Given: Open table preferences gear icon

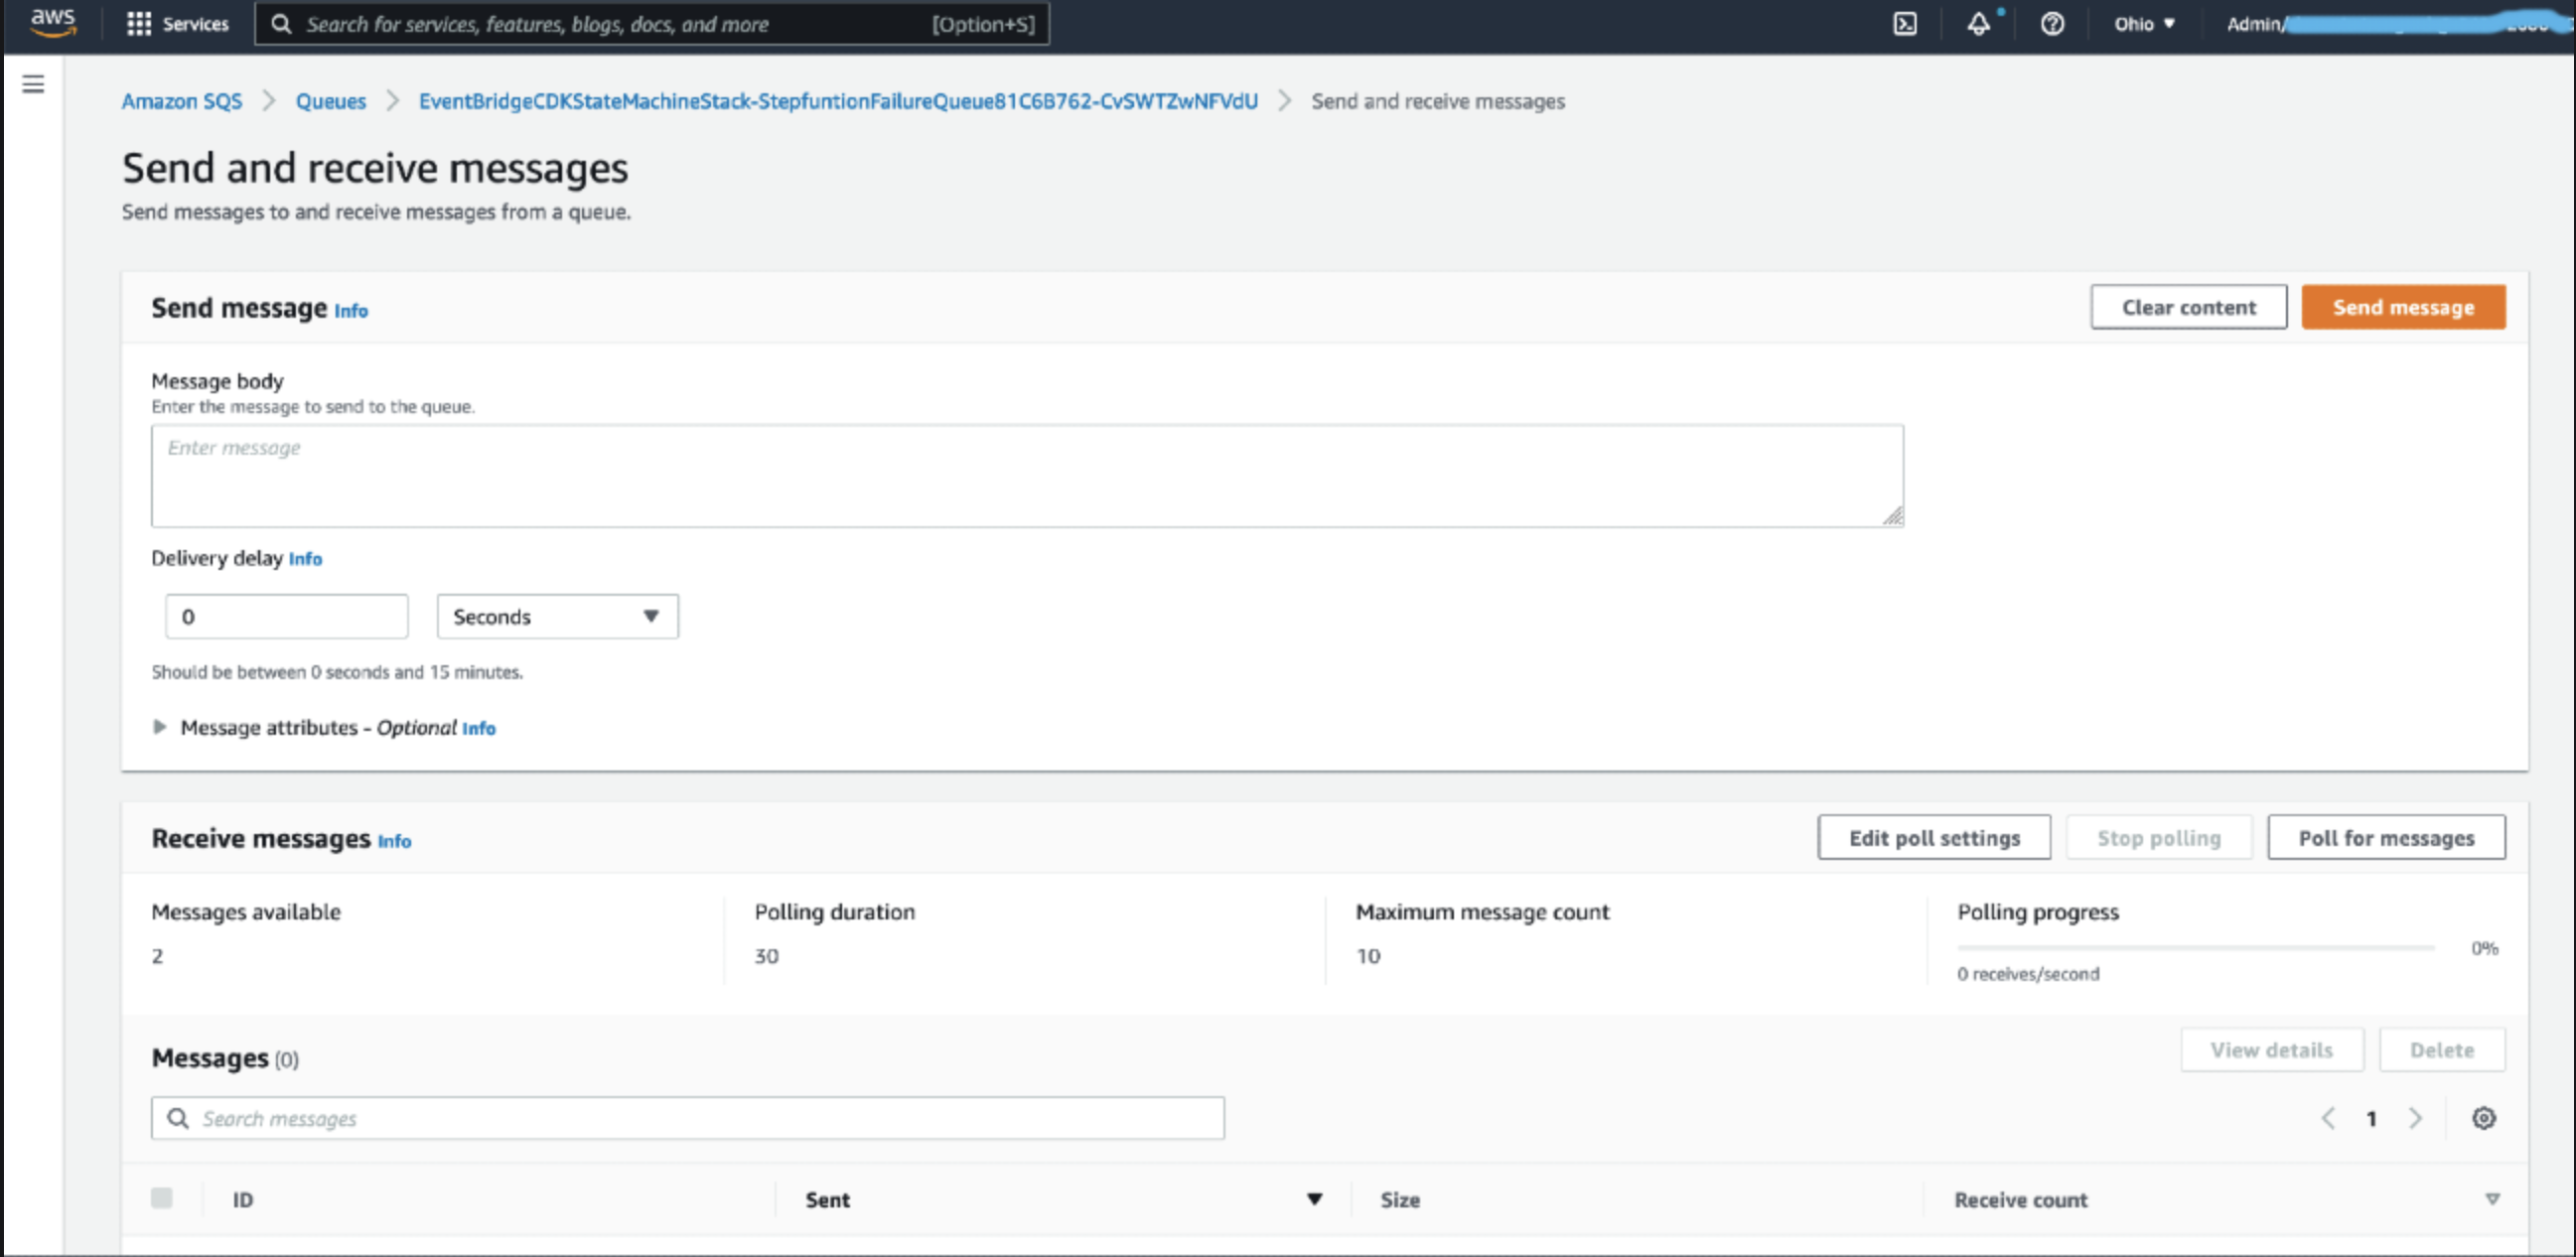Looking at the screenshot, I should point(2484,1118).
